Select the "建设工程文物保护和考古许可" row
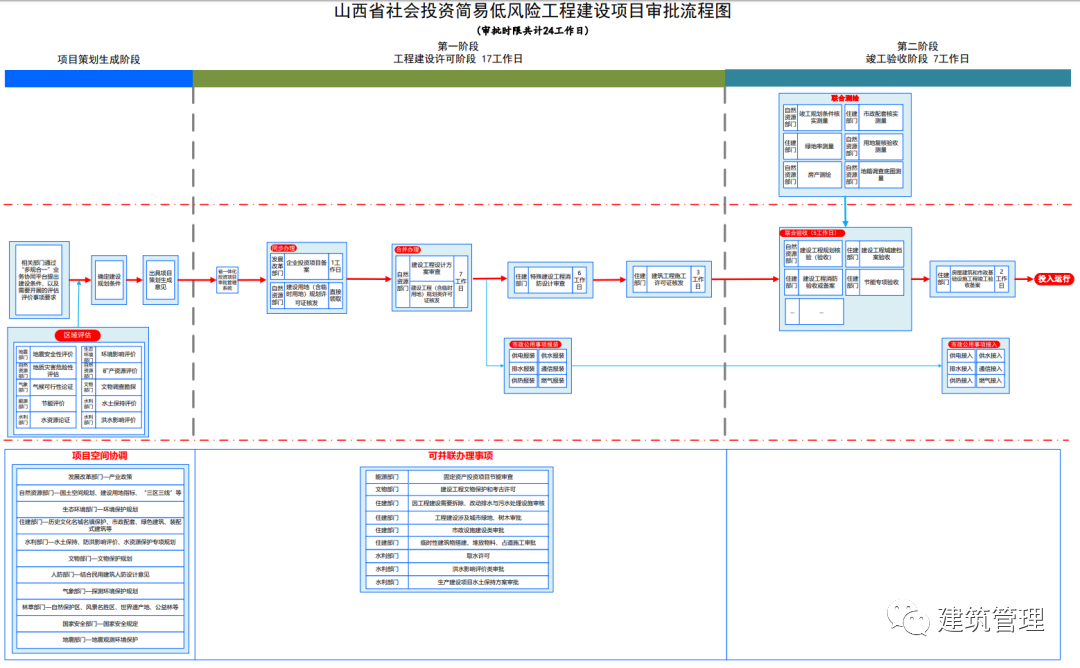The image size is (1080, 668). click(457, 490)
